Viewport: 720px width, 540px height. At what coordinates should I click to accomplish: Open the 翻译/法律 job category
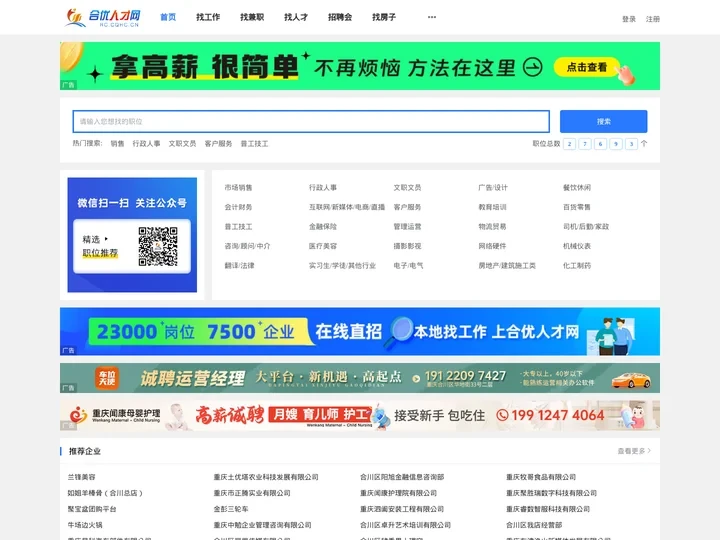(239, 265)
